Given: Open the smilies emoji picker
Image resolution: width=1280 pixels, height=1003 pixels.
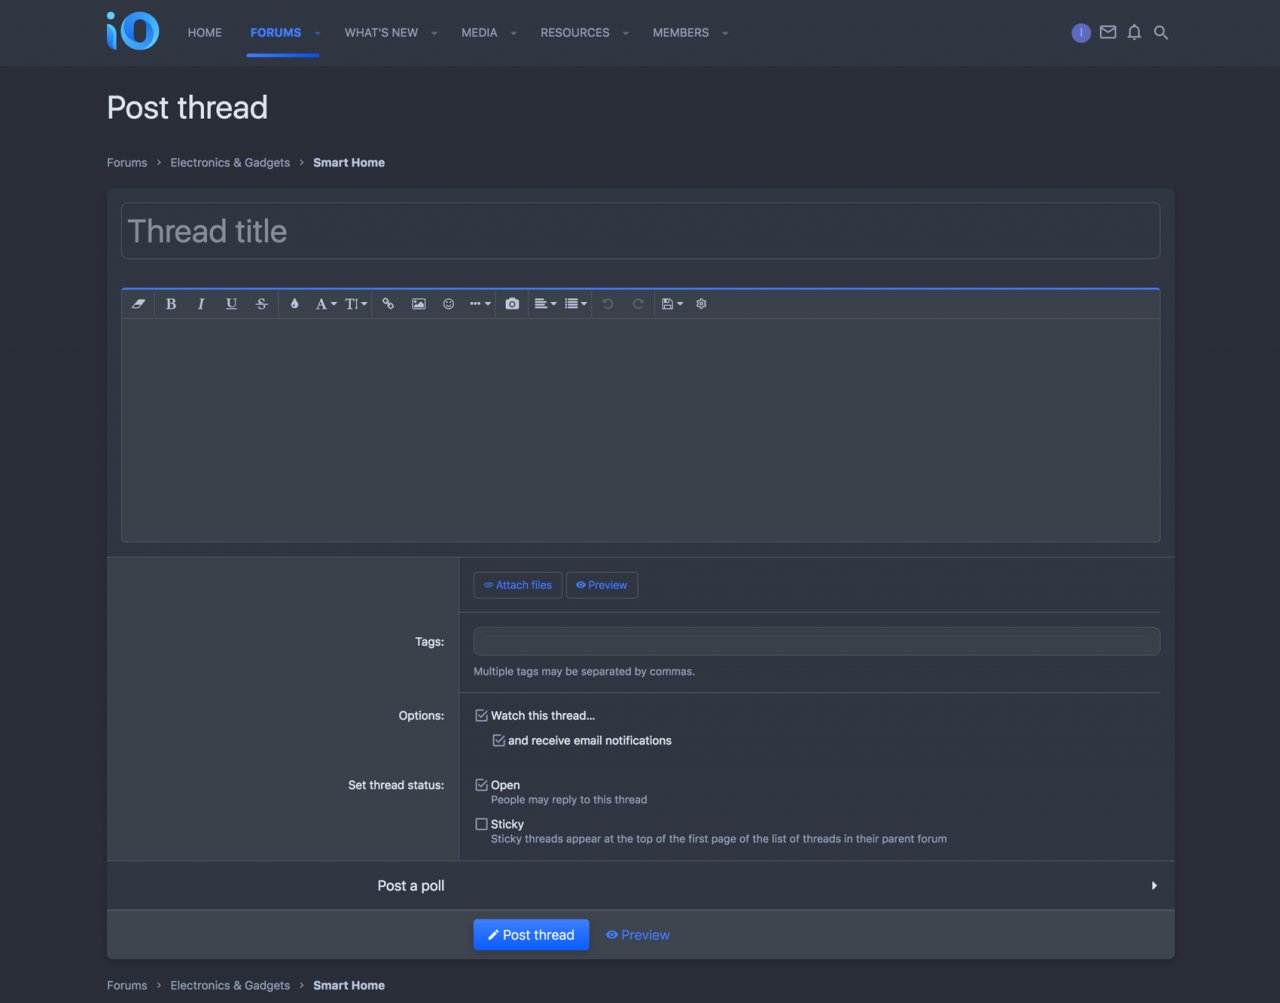Looking at the screenshot, I should [448, 304].
